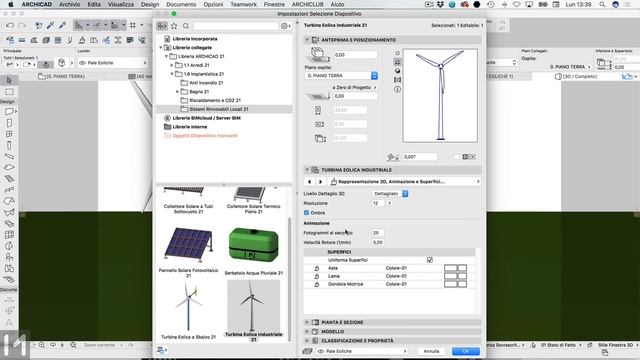Select the eyedropper pick-up parameters tool
This screenshot has width=640, height=360.
pyautogui.click(x=51, y=25)
